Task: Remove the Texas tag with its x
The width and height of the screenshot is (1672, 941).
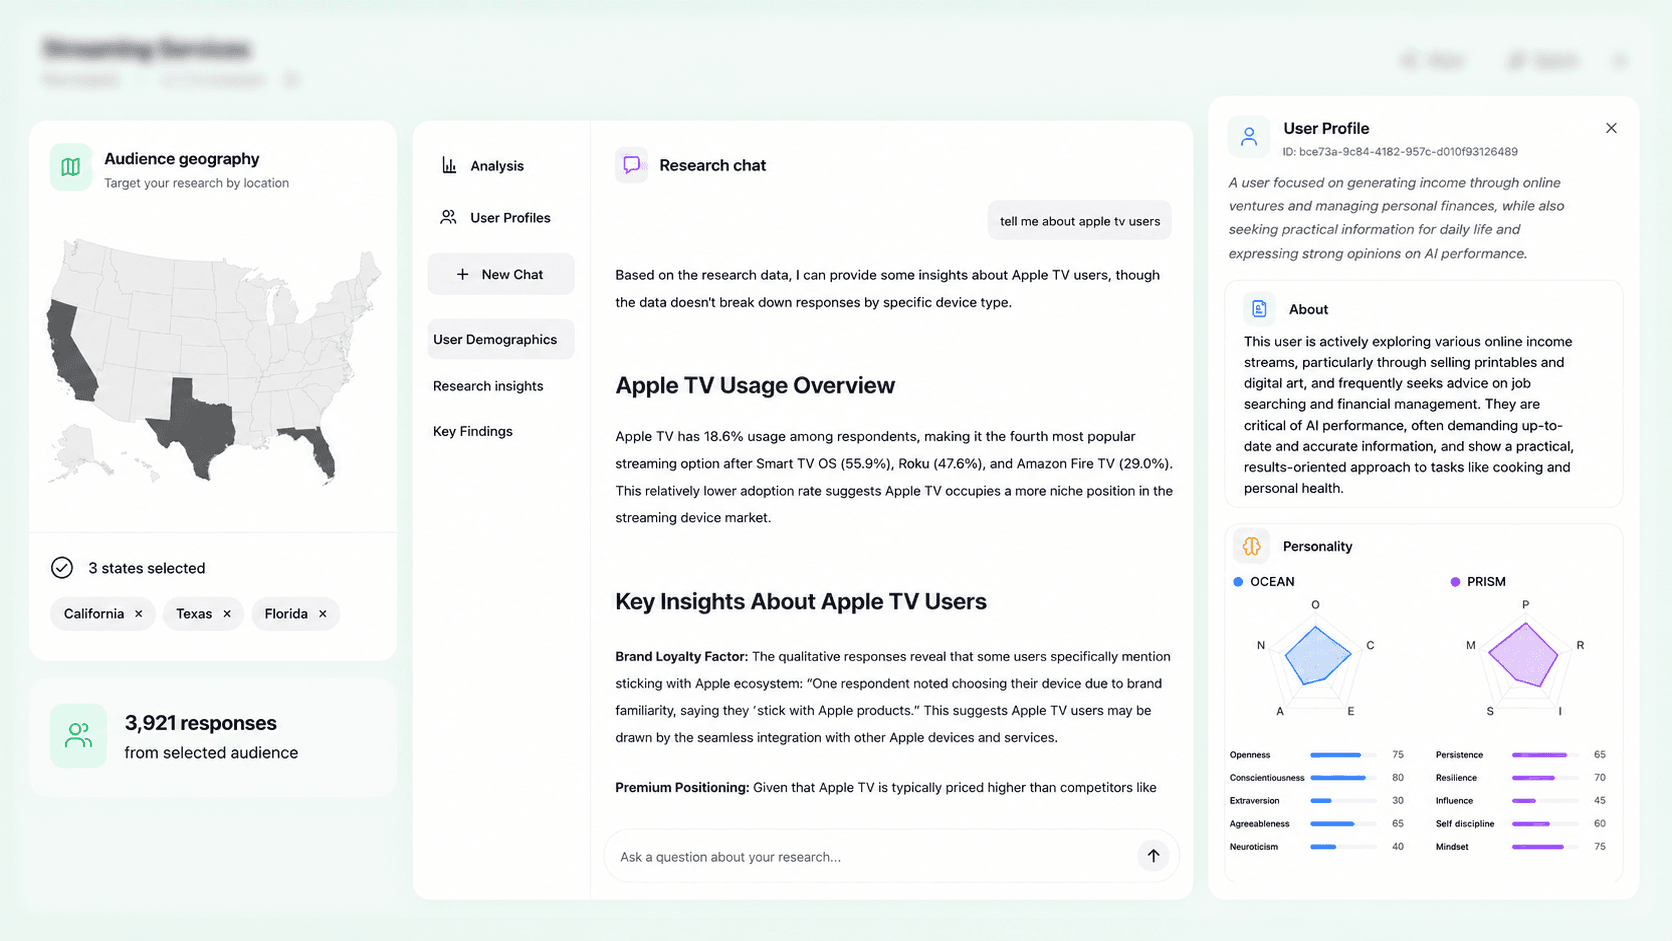Action: click(x=227, y=614)
